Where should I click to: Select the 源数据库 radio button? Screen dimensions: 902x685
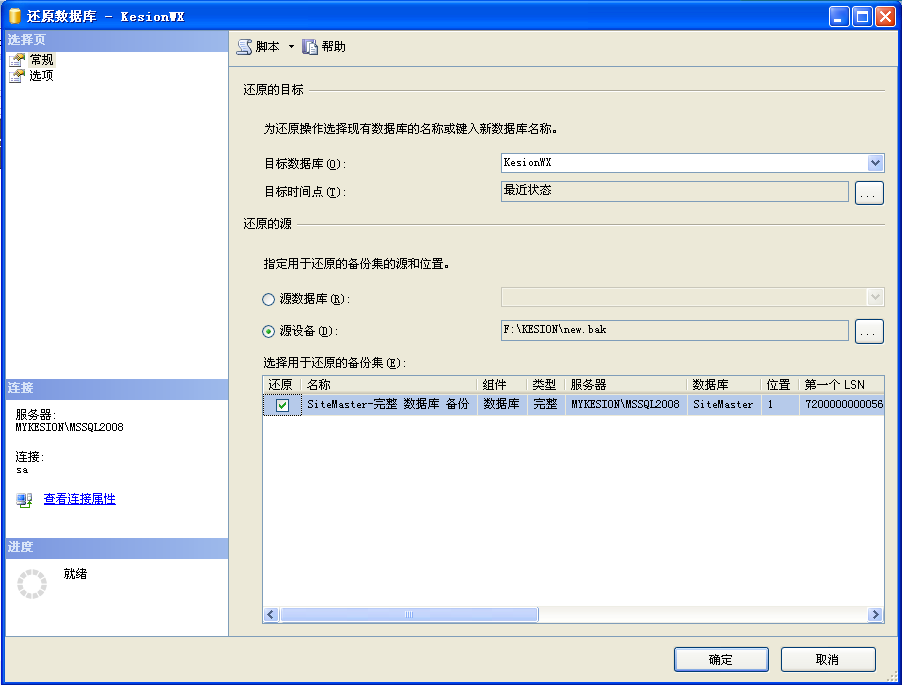tap(268, 299)
